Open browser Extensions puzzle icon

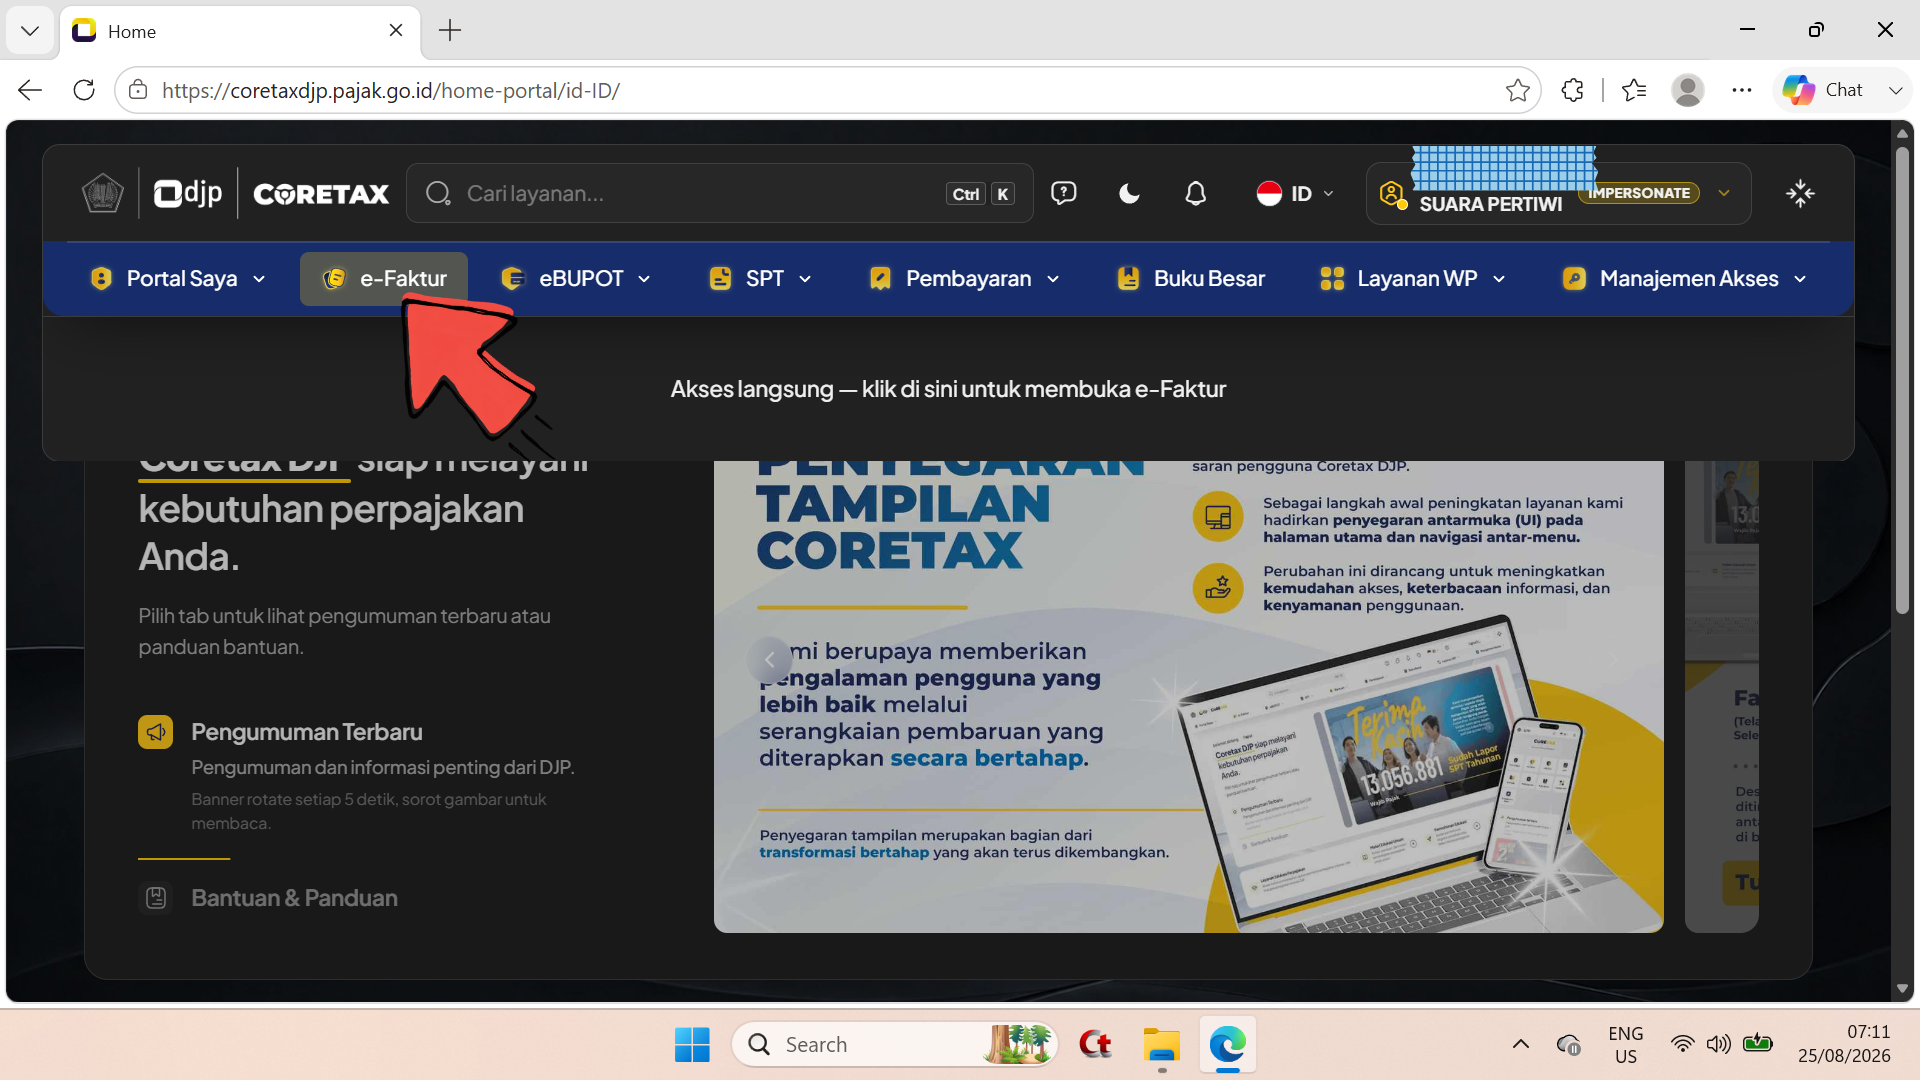(x=1572, y=90)
